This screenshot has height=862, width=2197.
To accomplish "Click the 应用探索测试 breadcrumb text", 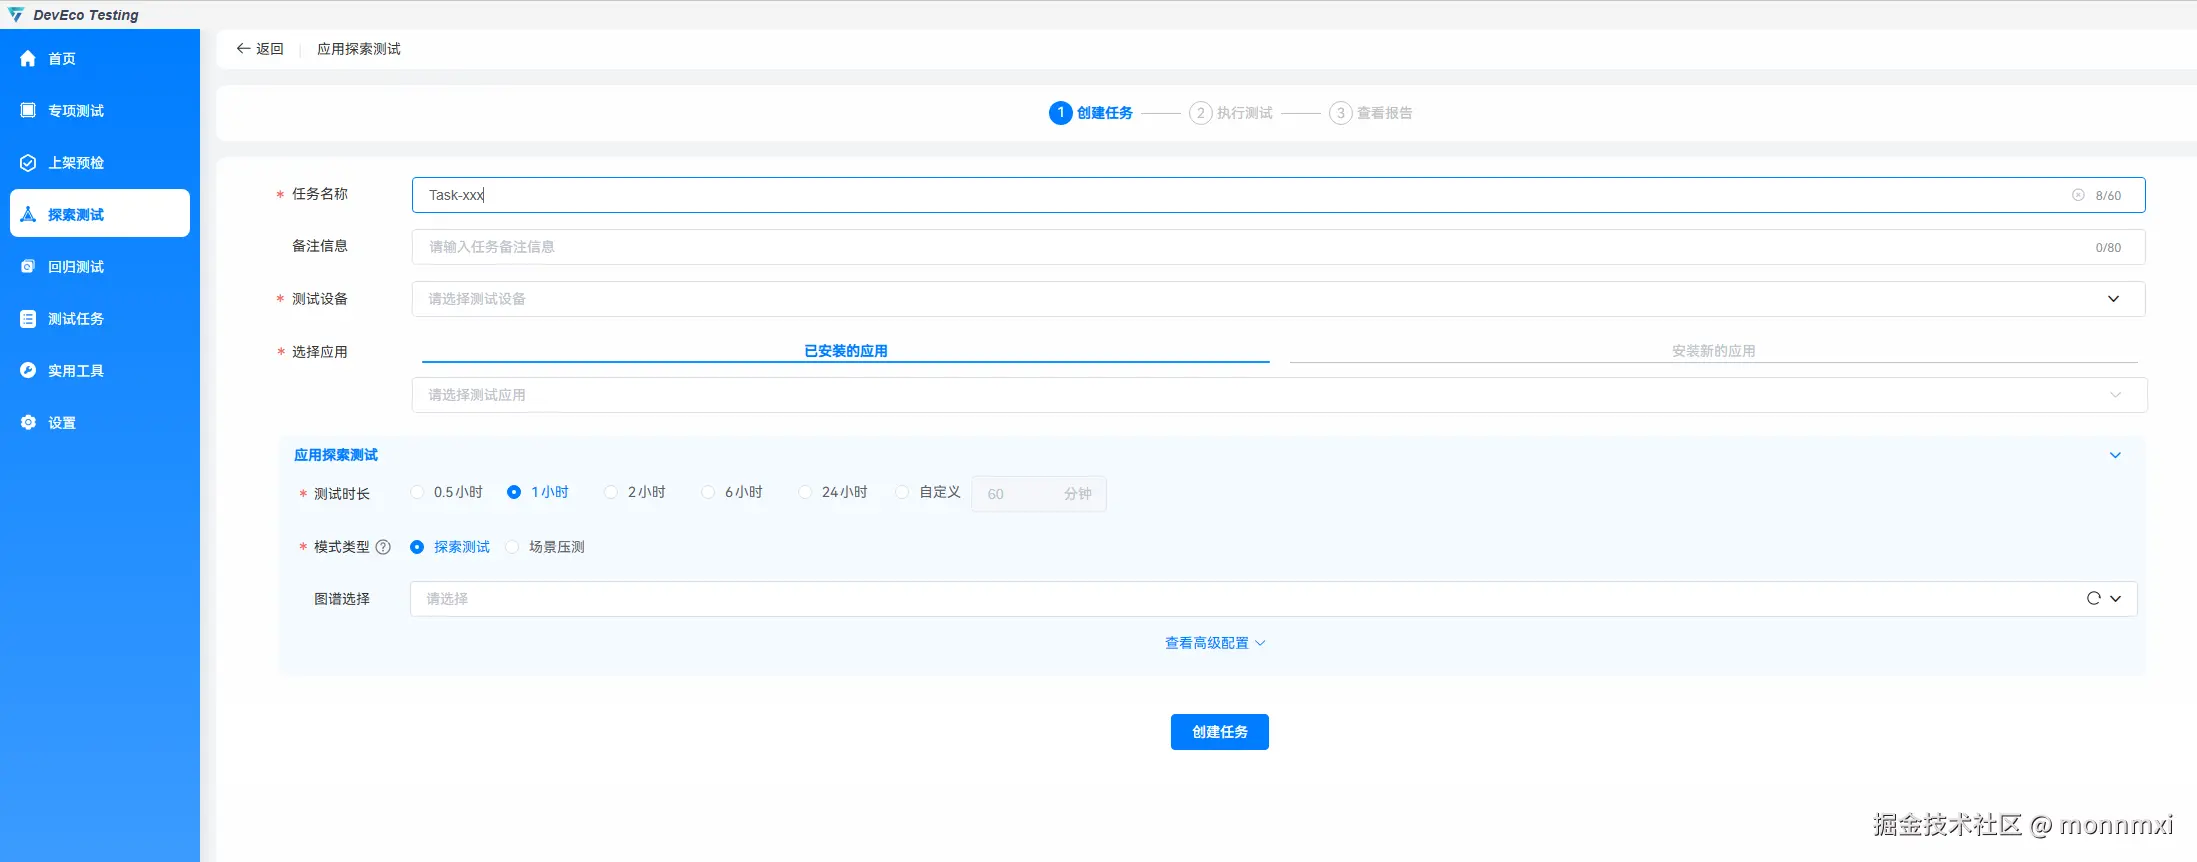I will tap(359, 49).
